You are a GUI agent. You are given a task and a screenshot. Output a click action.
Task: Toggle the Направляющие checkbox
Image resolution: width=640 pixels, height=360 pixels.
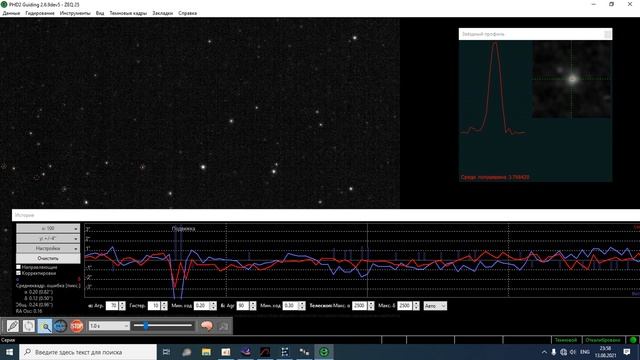pos(18,267)
